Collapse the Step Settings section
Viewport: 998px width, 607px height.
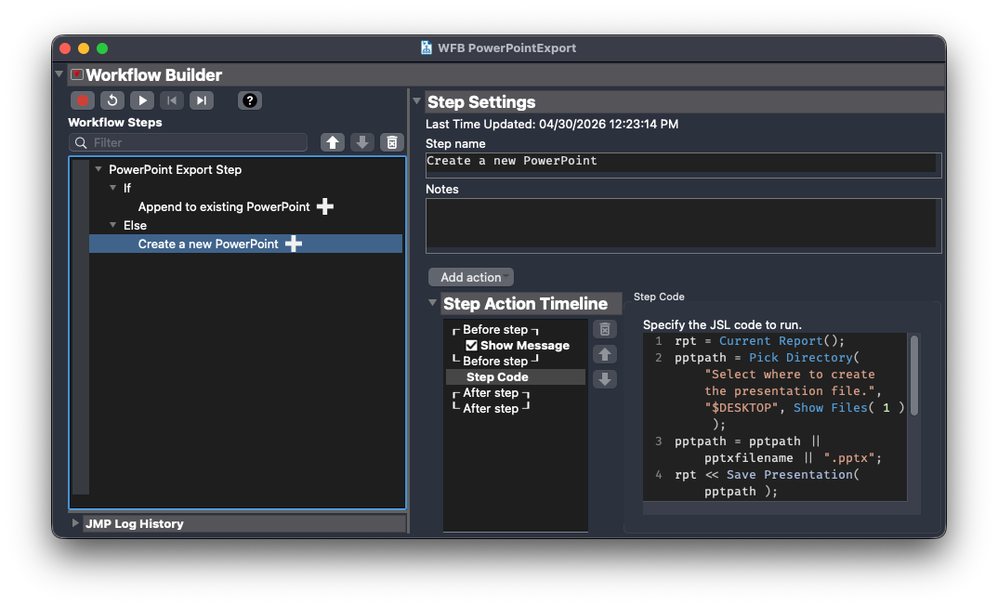click(x=417, y=101)
